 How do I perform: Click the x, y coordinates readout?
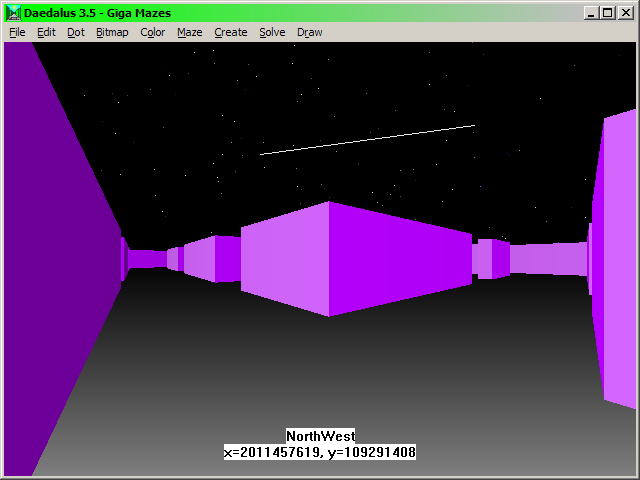coord(320,452)
